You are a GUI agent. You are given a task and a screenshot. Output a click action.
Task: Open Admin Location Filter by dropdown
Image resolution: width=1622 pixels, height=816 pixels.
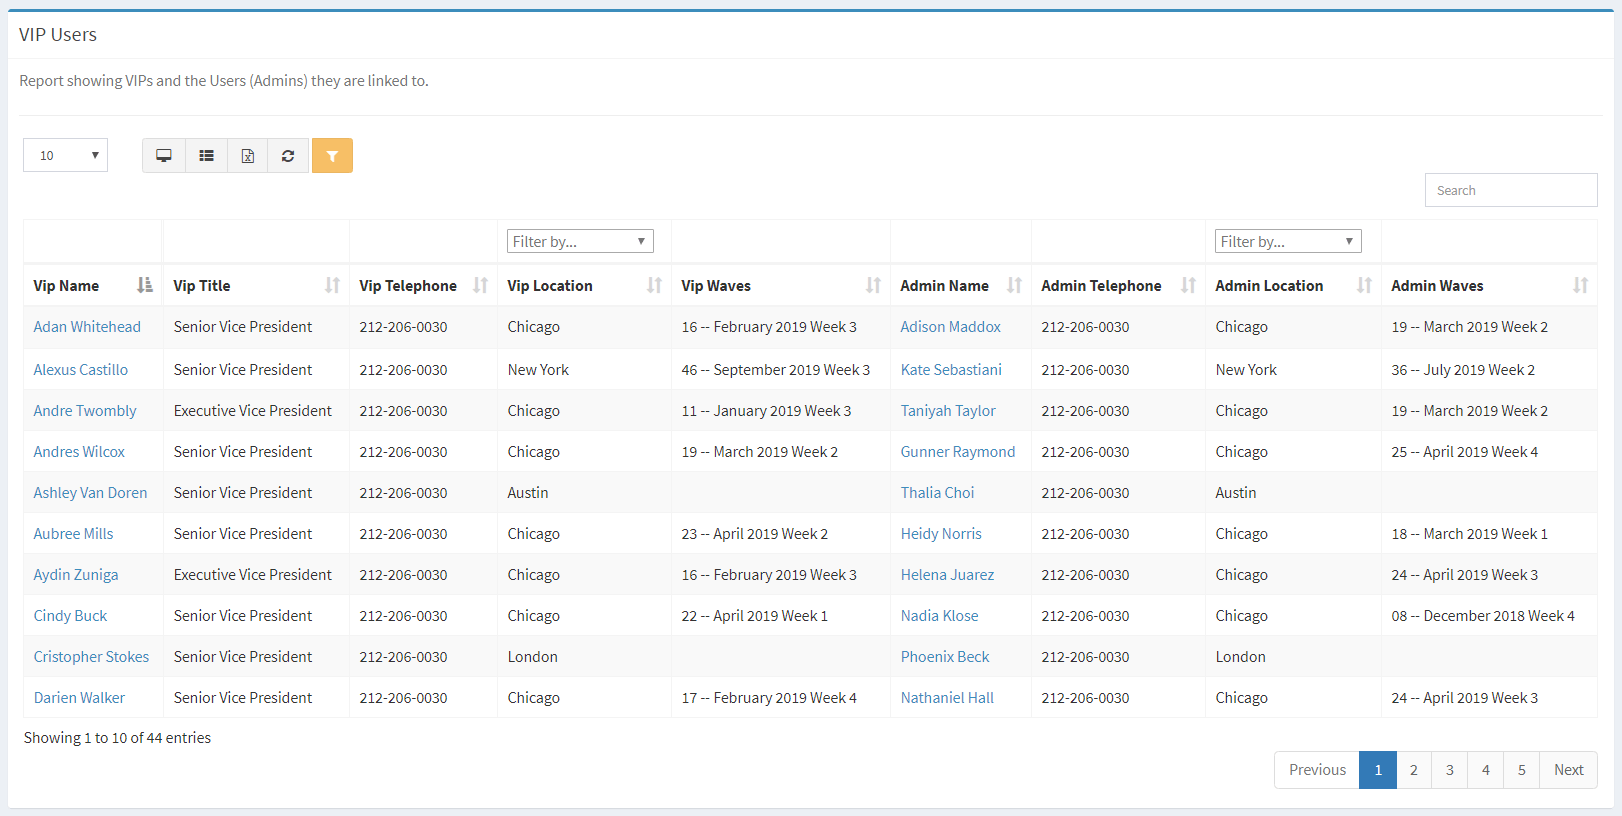point(1288,241)
